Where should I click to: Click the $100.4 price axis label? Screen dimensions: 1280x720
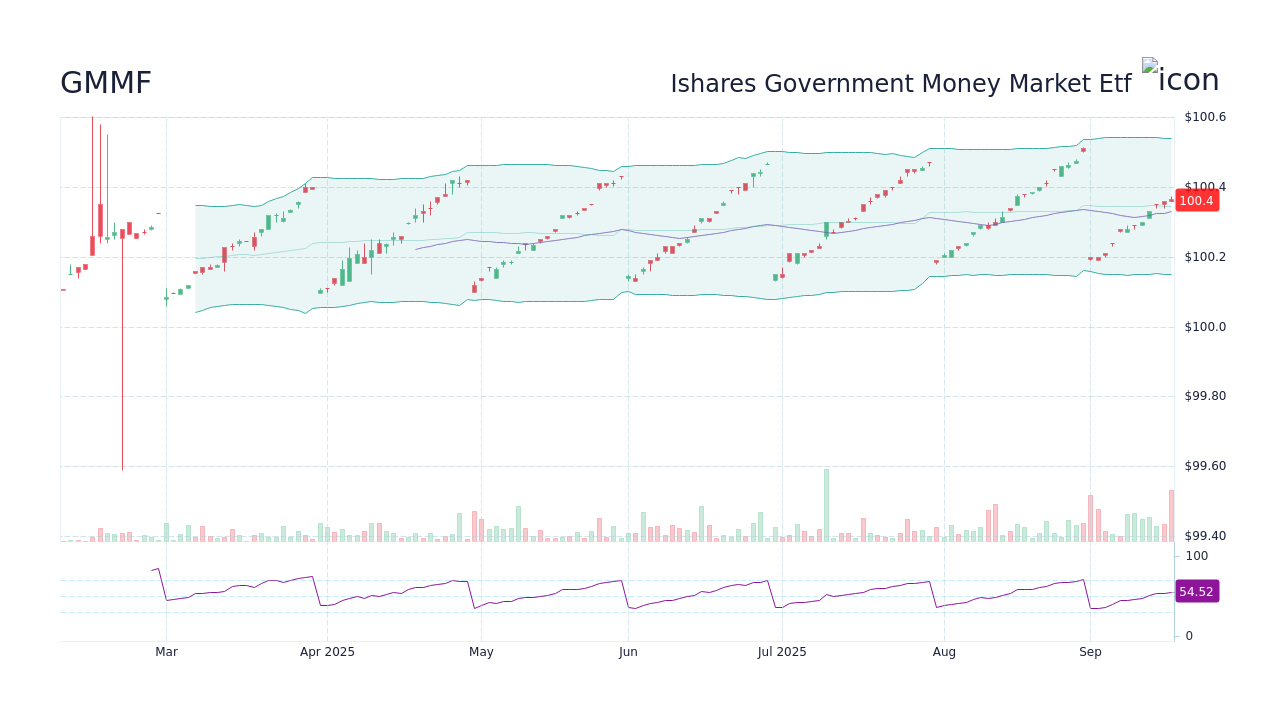coord(1205,187)
